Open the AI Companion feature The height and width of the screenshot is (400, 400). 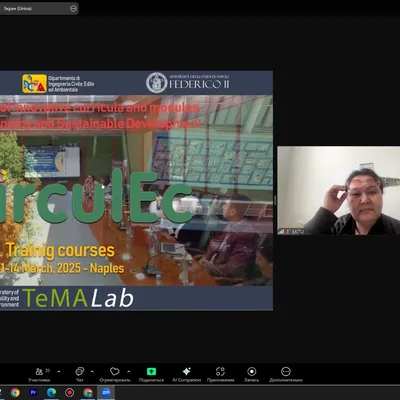[187, 374]
